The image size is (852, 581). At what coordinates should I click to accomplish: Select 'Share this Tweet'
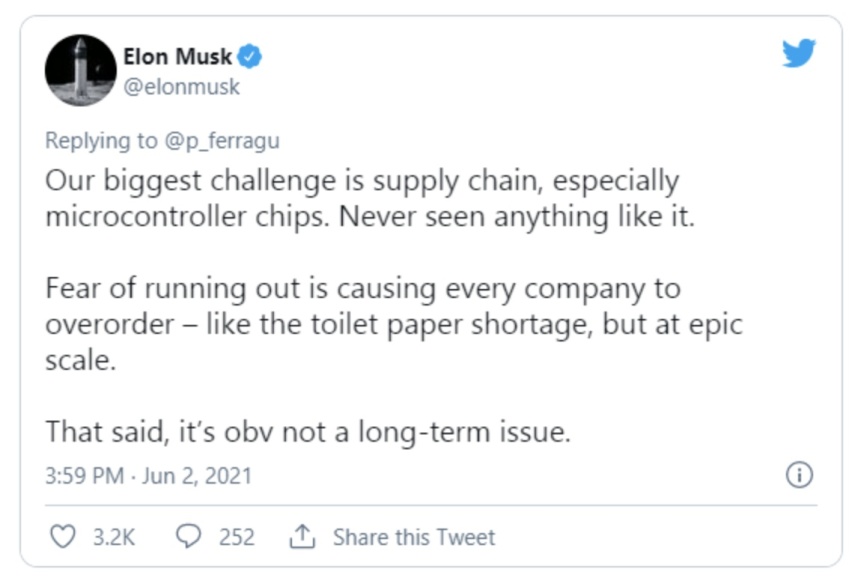(414, 537)
